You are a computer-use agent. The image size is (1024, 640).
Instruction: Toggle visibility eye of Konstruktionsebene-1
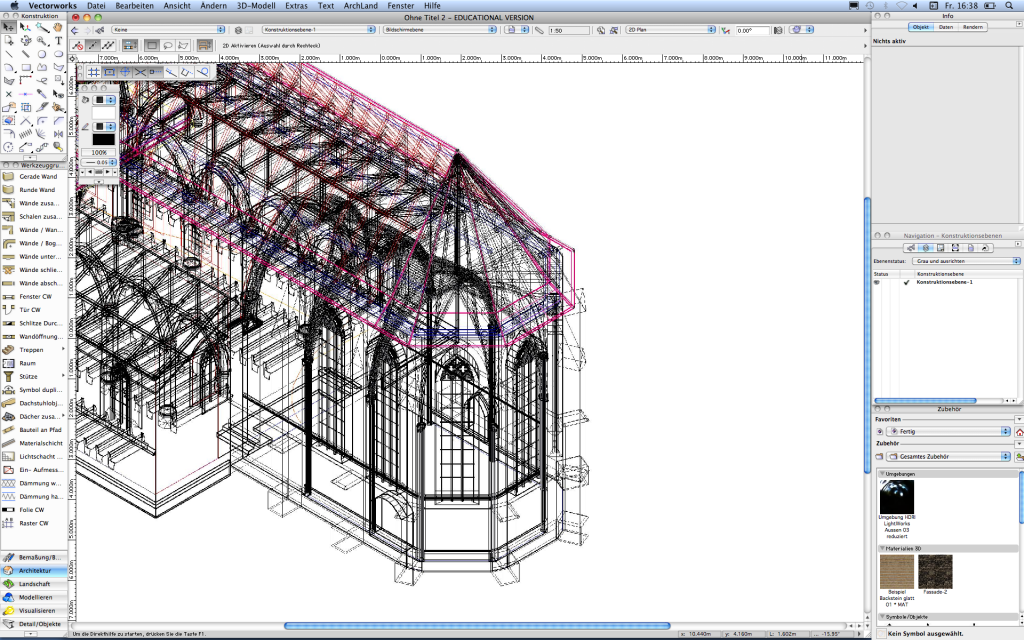coord(876,283)
